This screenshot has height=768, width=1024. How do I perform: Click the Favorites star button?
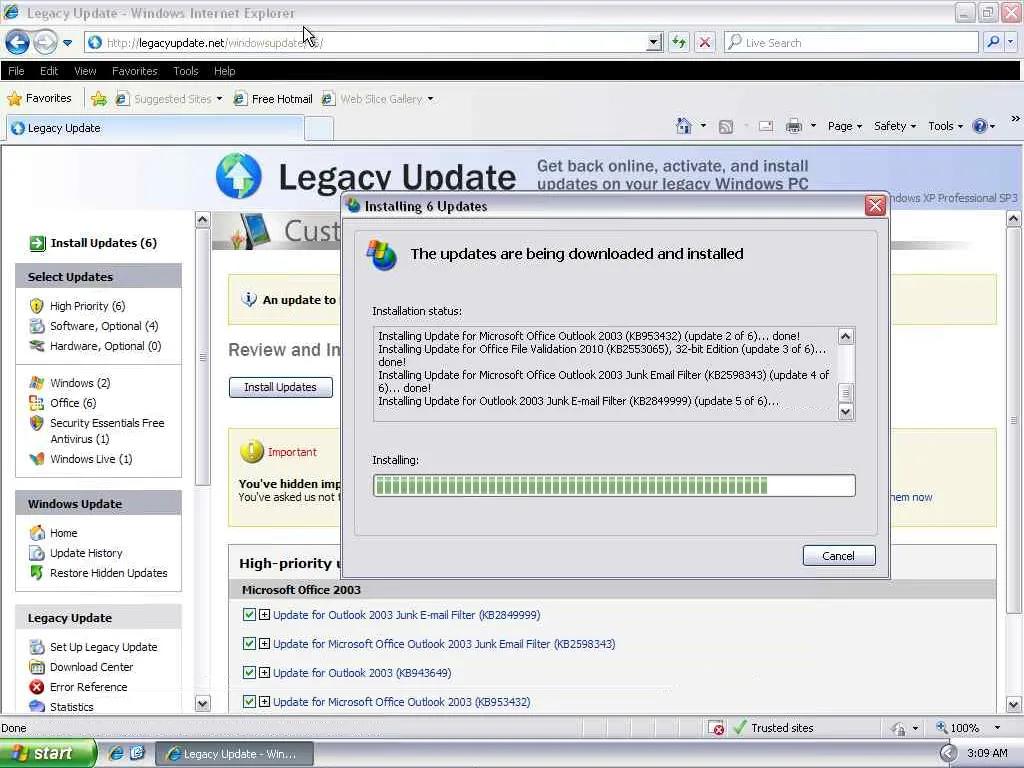[x=39, y=99]
